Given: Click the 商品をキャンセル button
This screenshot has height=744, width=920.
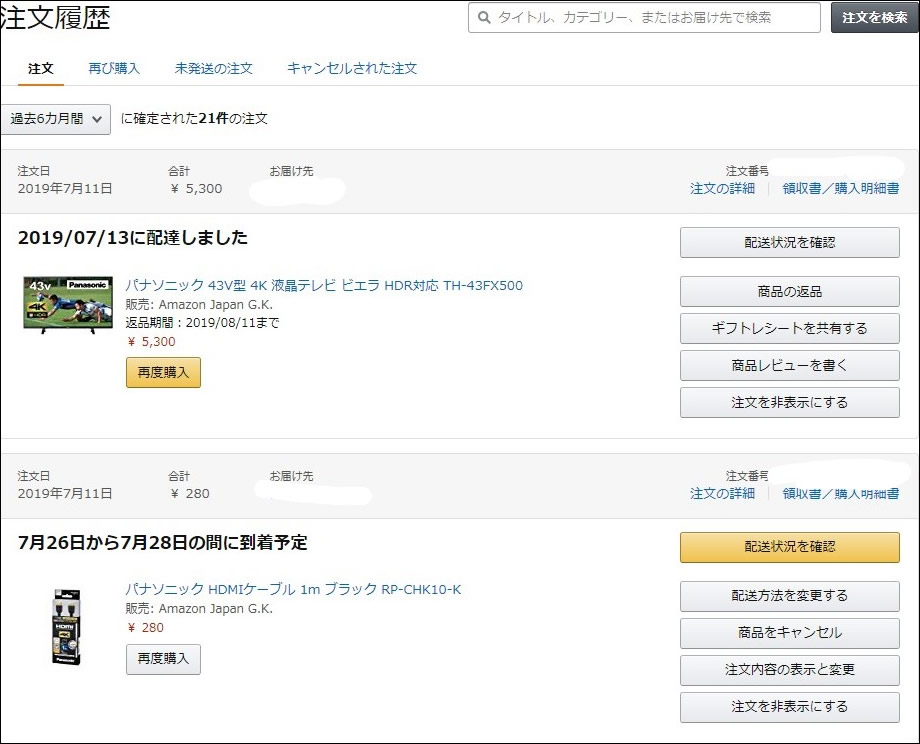Looking at the screenshot, I should [790, 633].
